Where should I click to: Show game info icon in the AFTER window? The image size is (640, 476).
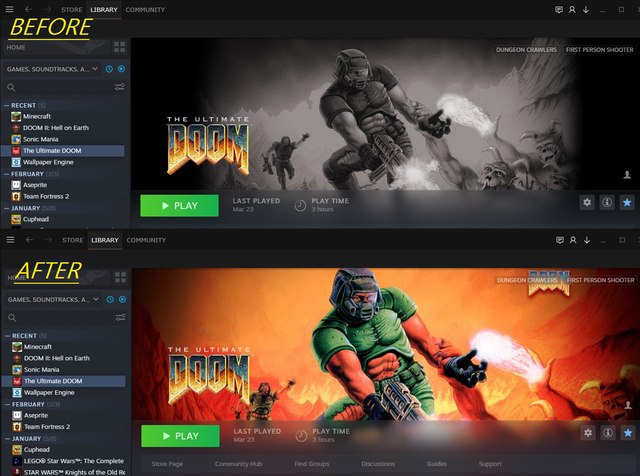(x=606, y=433)
